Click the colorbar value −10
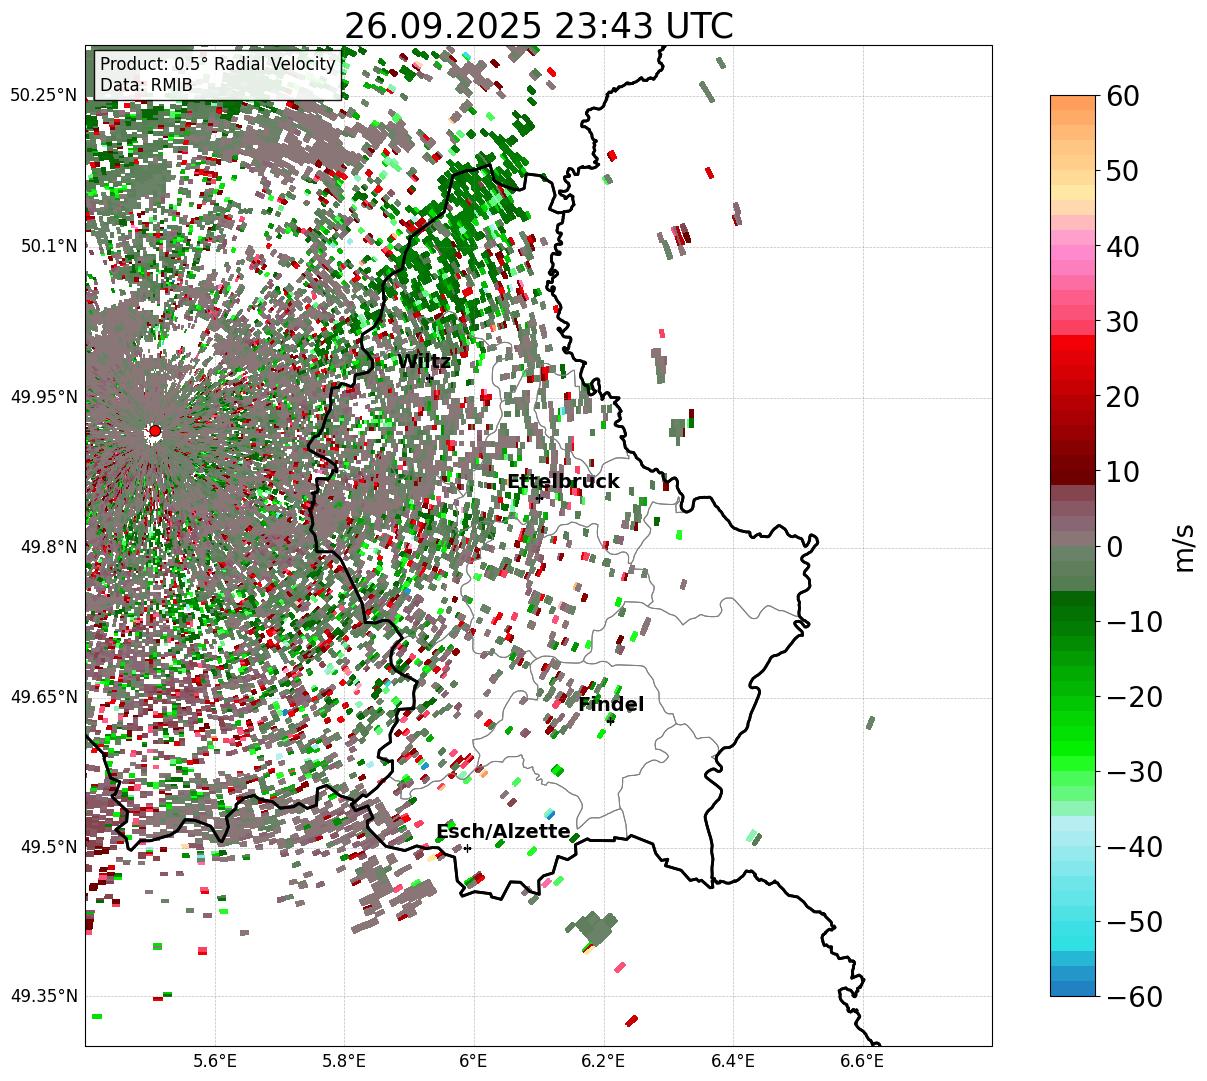The width and height of the screenshot is (1207, 1081). tap(1133, 622)
